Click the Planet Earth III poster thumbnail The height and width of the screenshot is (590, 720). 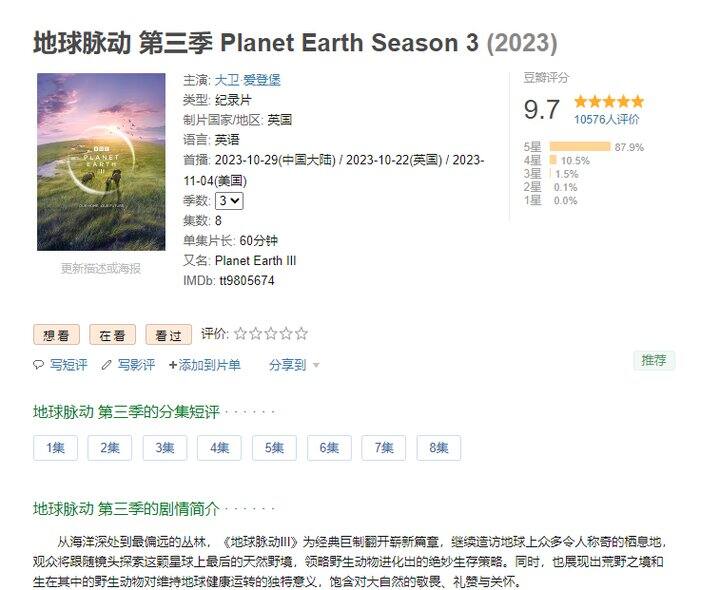click(x=101, y=162)
